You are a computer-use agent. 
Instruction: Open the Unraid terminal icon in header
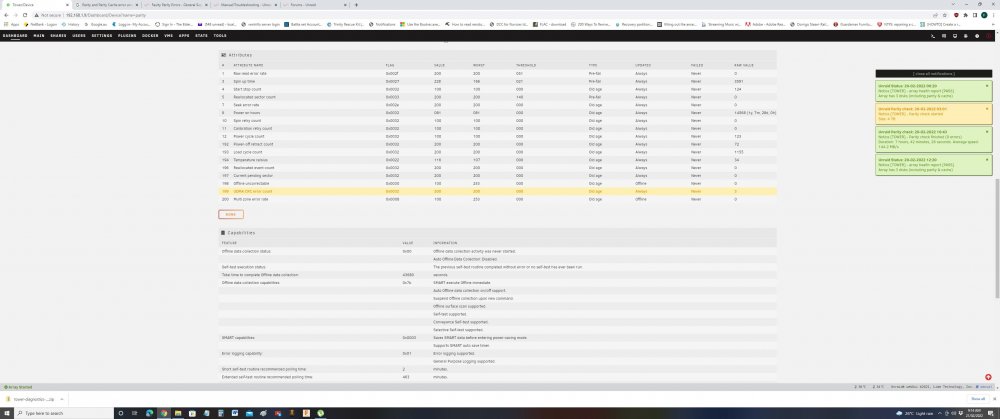point(933,36)
